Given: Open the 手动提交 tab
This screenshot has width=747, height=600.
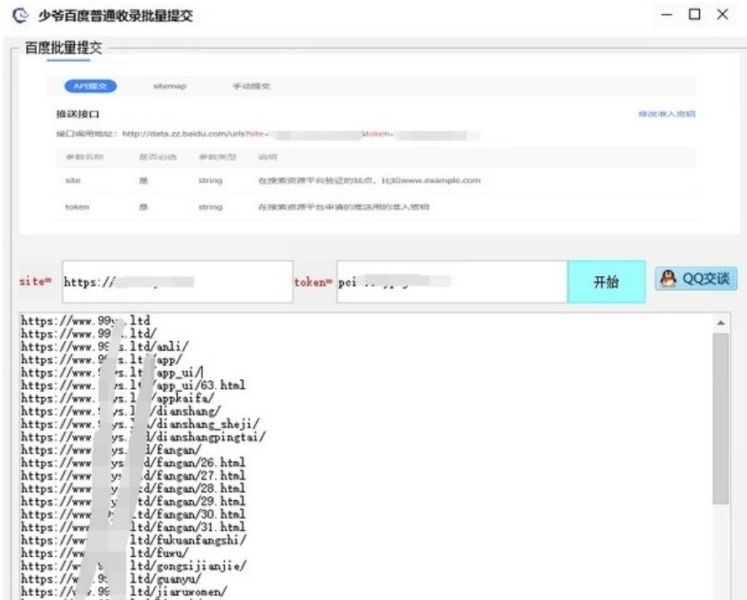Looking at the screenshot, I should click(252, 86).
